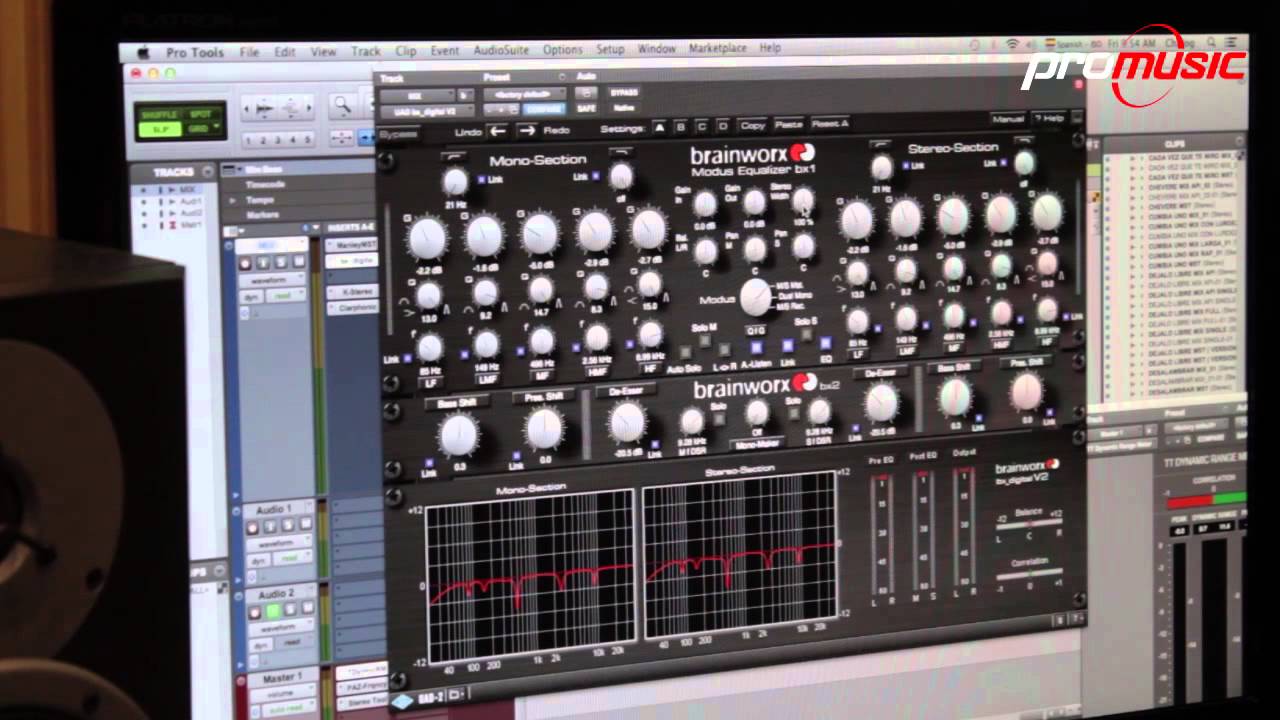
Task: Click the Modus mode selector knob
Action: click(755, 296)
